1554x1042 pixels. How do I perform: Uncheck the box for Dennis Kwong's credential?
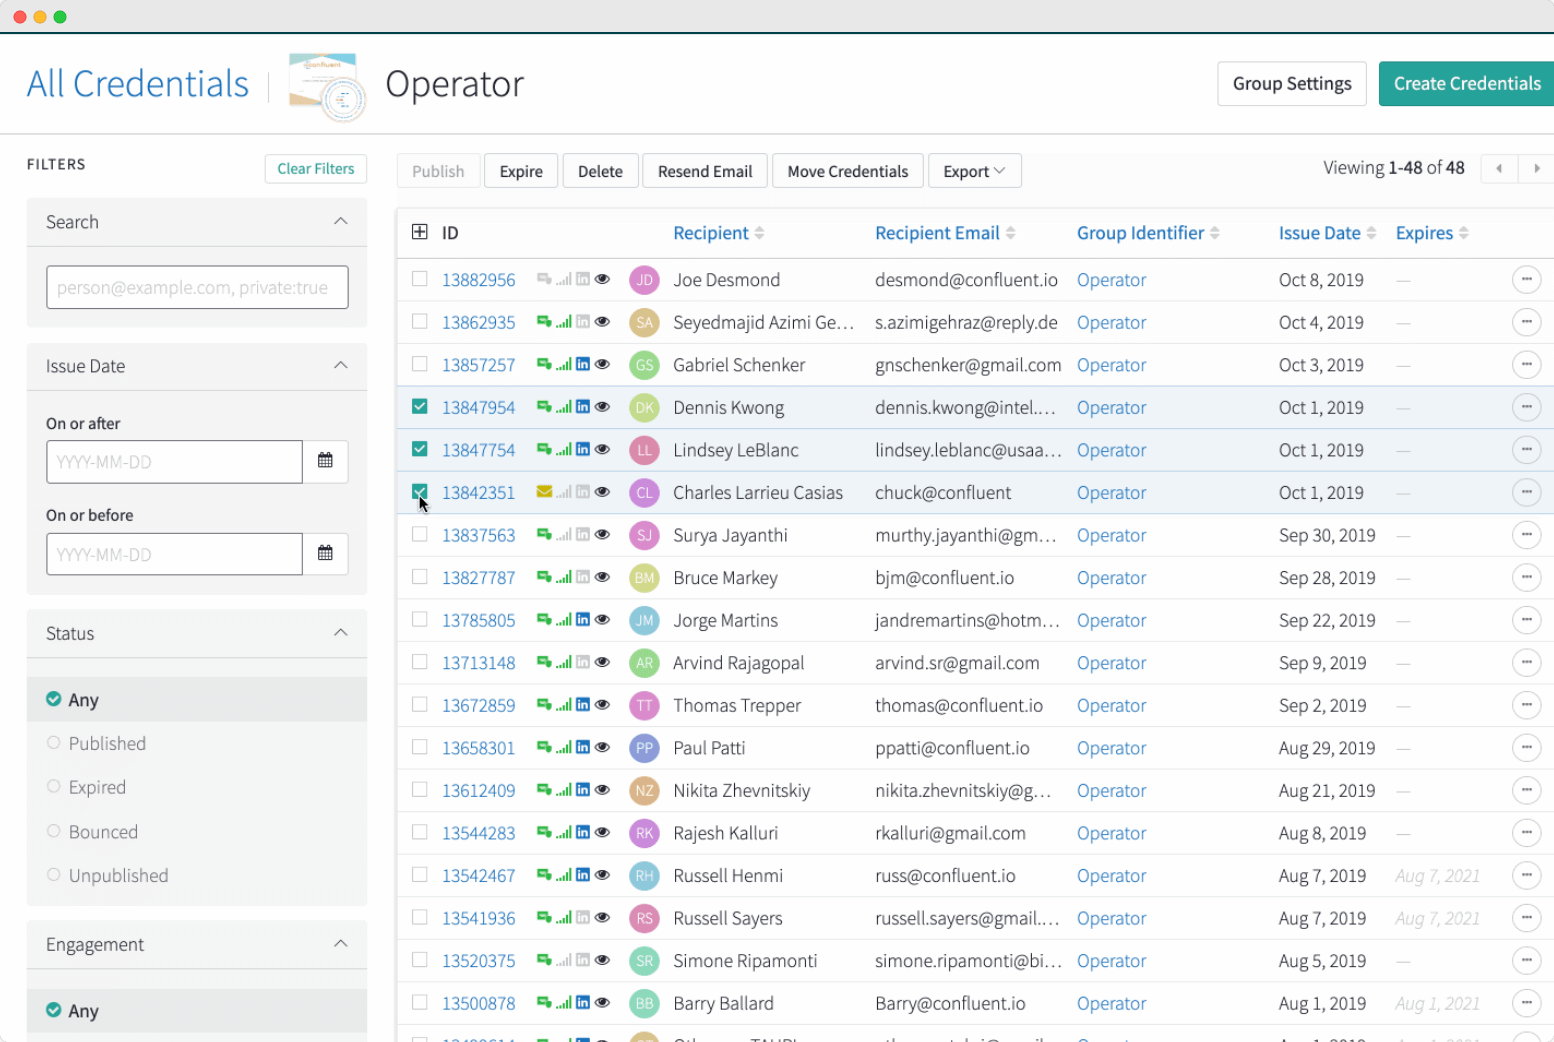(420, 407)
